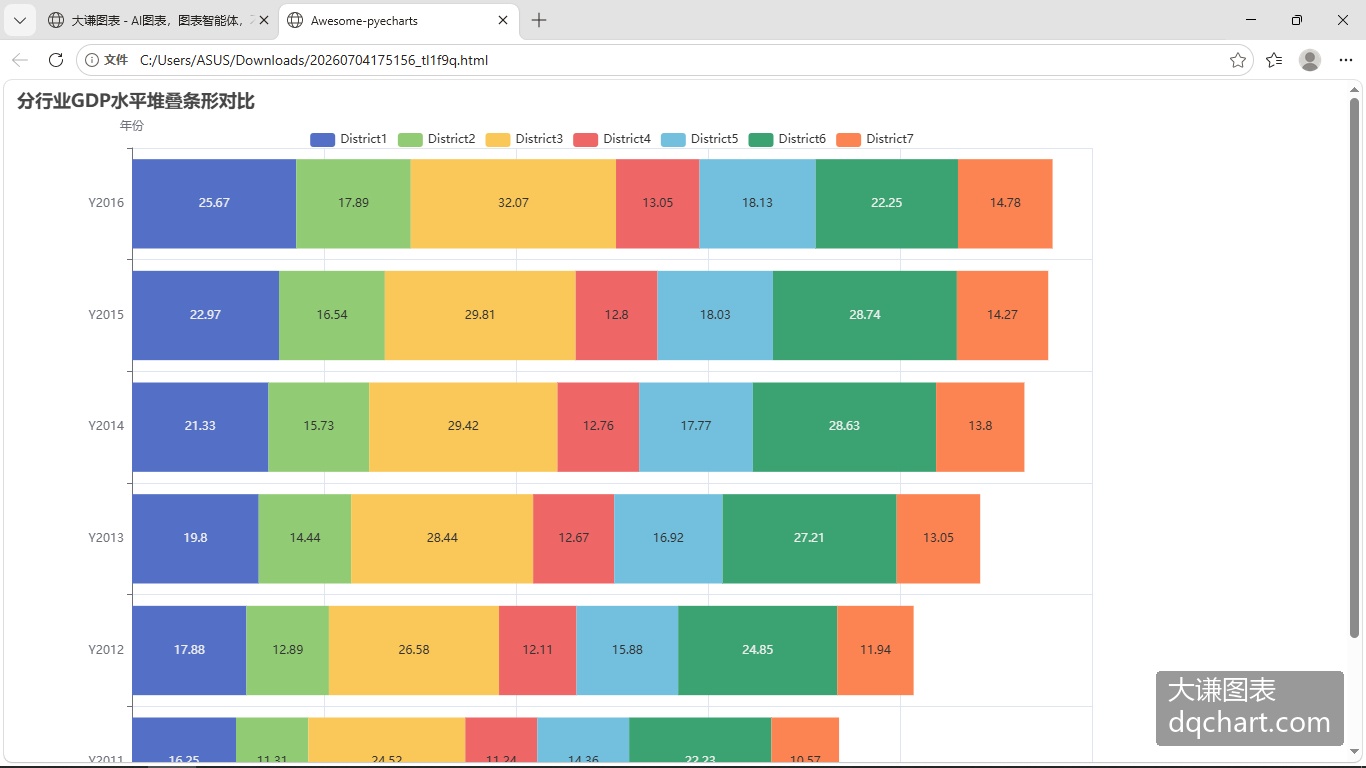This screenshot has height=768, width=1366.
Task: Click the Y2012 District3 segment 26.58
Action: [414, 650]
